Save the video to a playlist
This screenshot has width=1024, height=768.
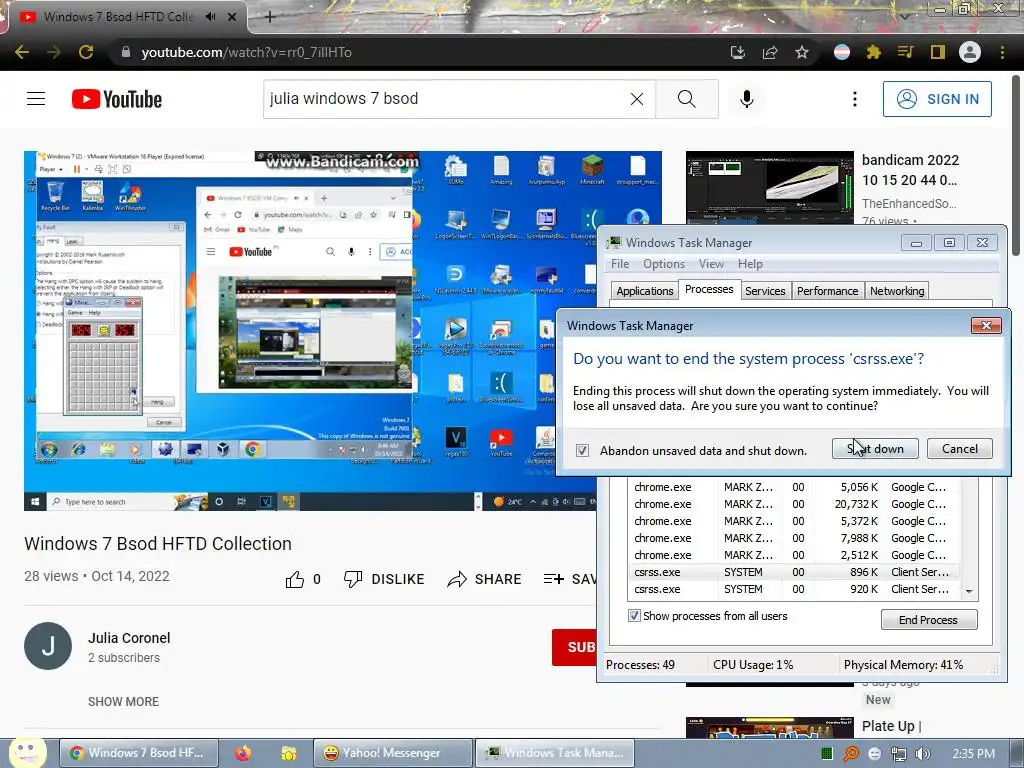[x=569, y=579]
